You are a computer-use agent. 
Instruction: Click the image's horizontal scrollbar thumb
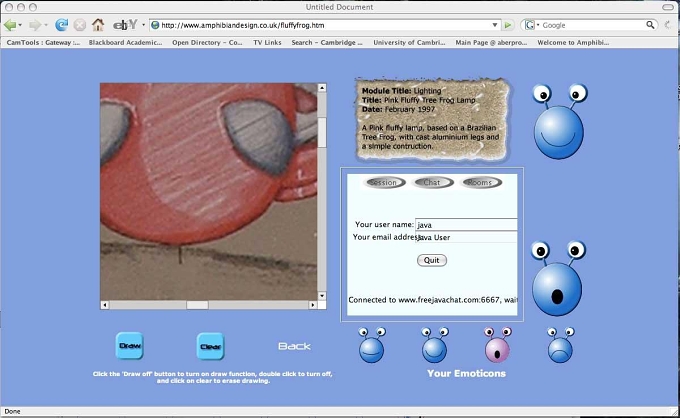[x=197, y=305]
